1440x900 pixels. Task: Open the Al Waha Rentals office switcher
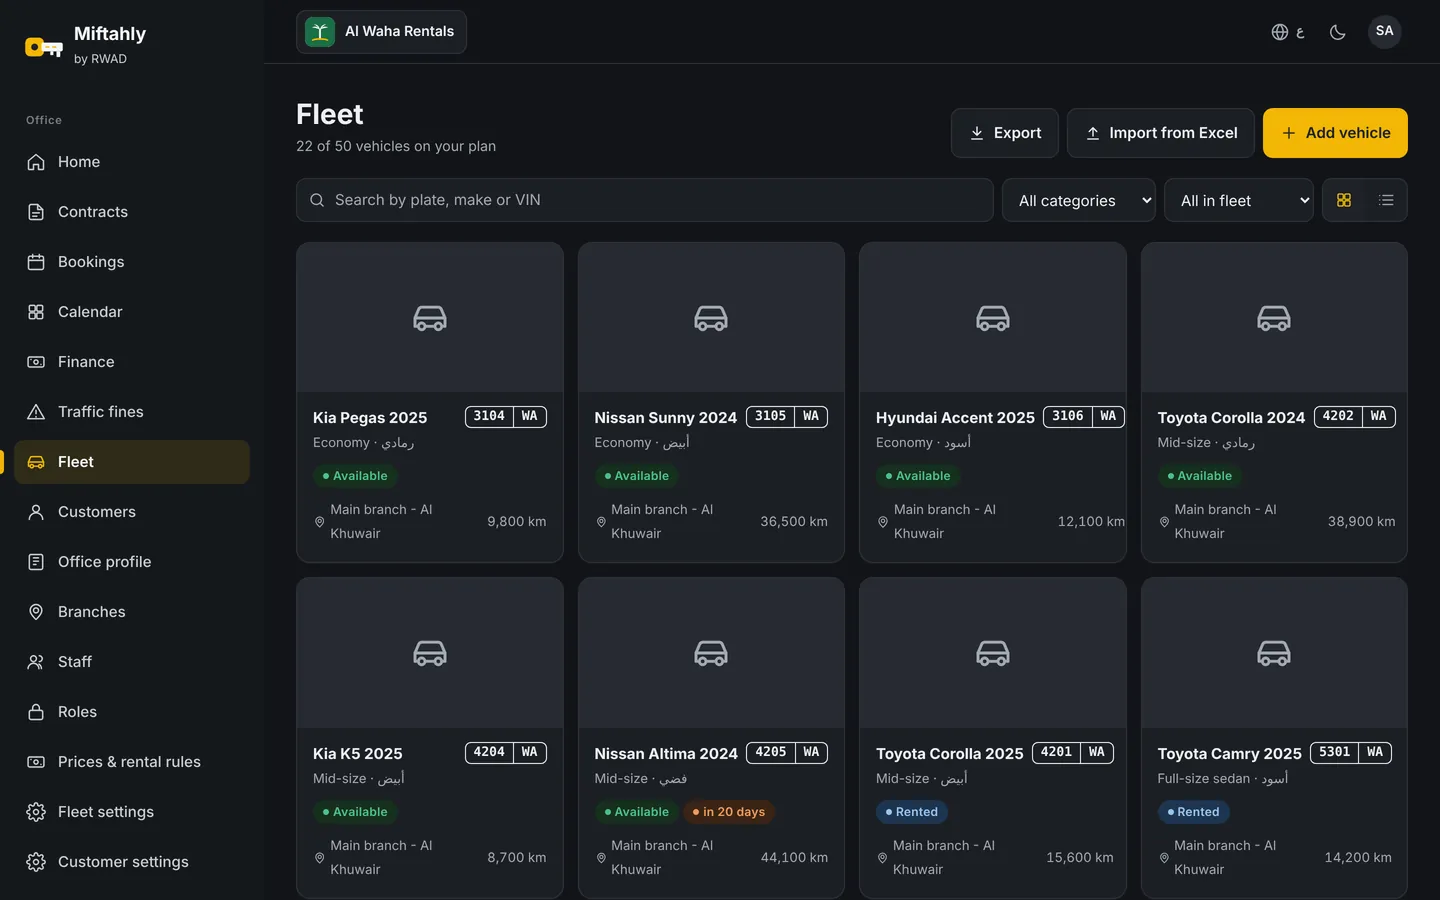[x=381, y=32]
